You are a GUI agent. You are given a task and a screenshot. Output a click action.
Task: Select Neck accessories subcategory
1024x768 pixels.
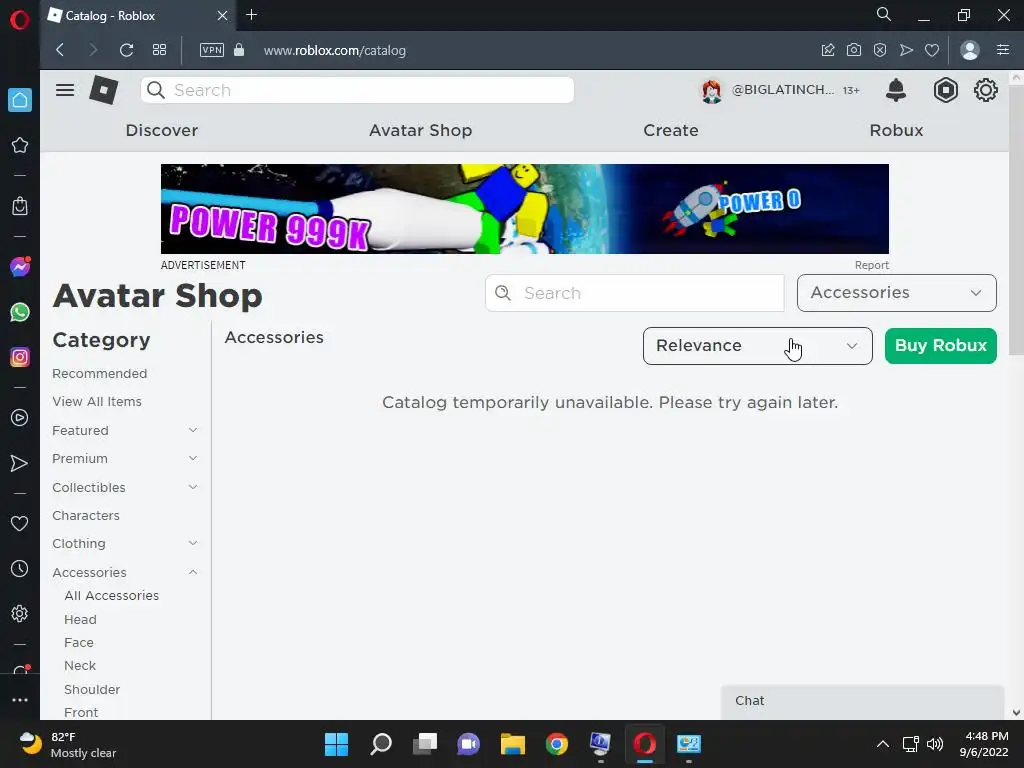click(x=80, y=665)
